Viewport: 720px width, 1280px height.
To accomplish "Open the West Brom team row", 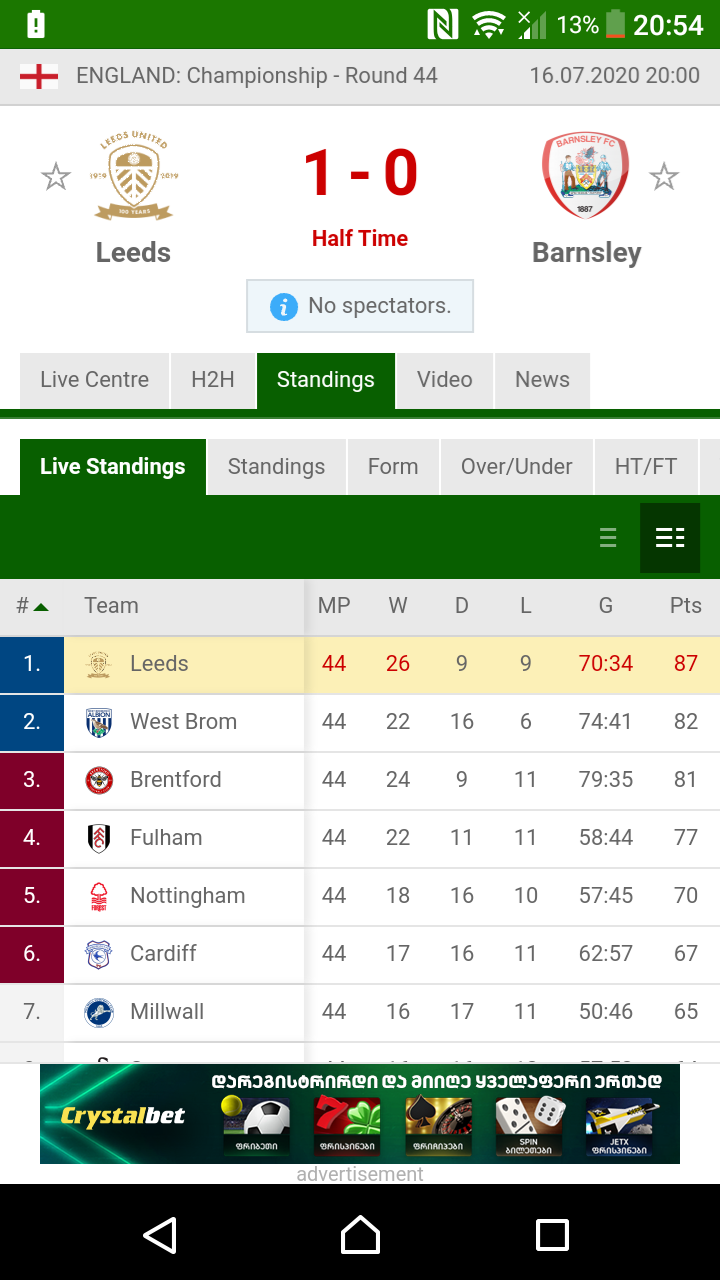I will point(184,722).
